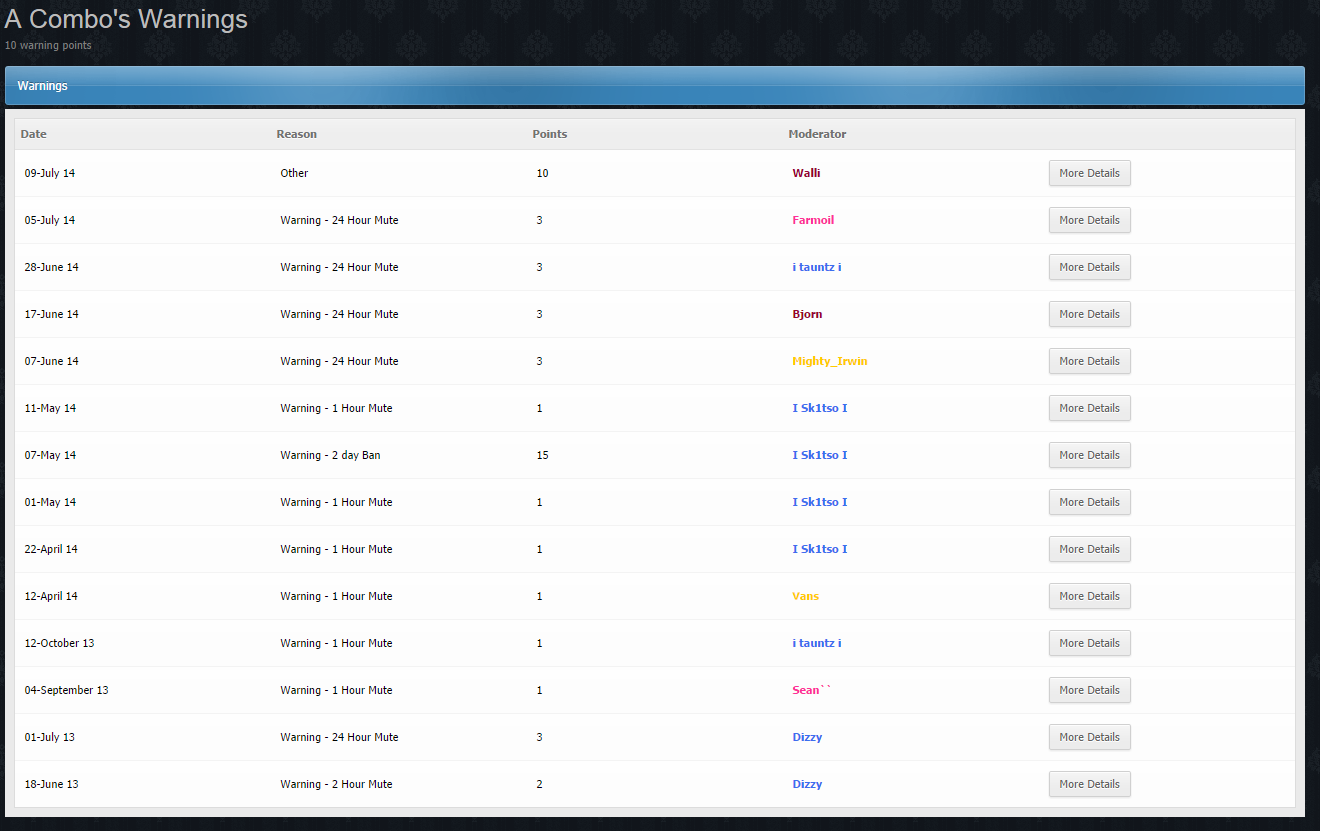Open moderator Bjorn's profile link

coord(807,314)
